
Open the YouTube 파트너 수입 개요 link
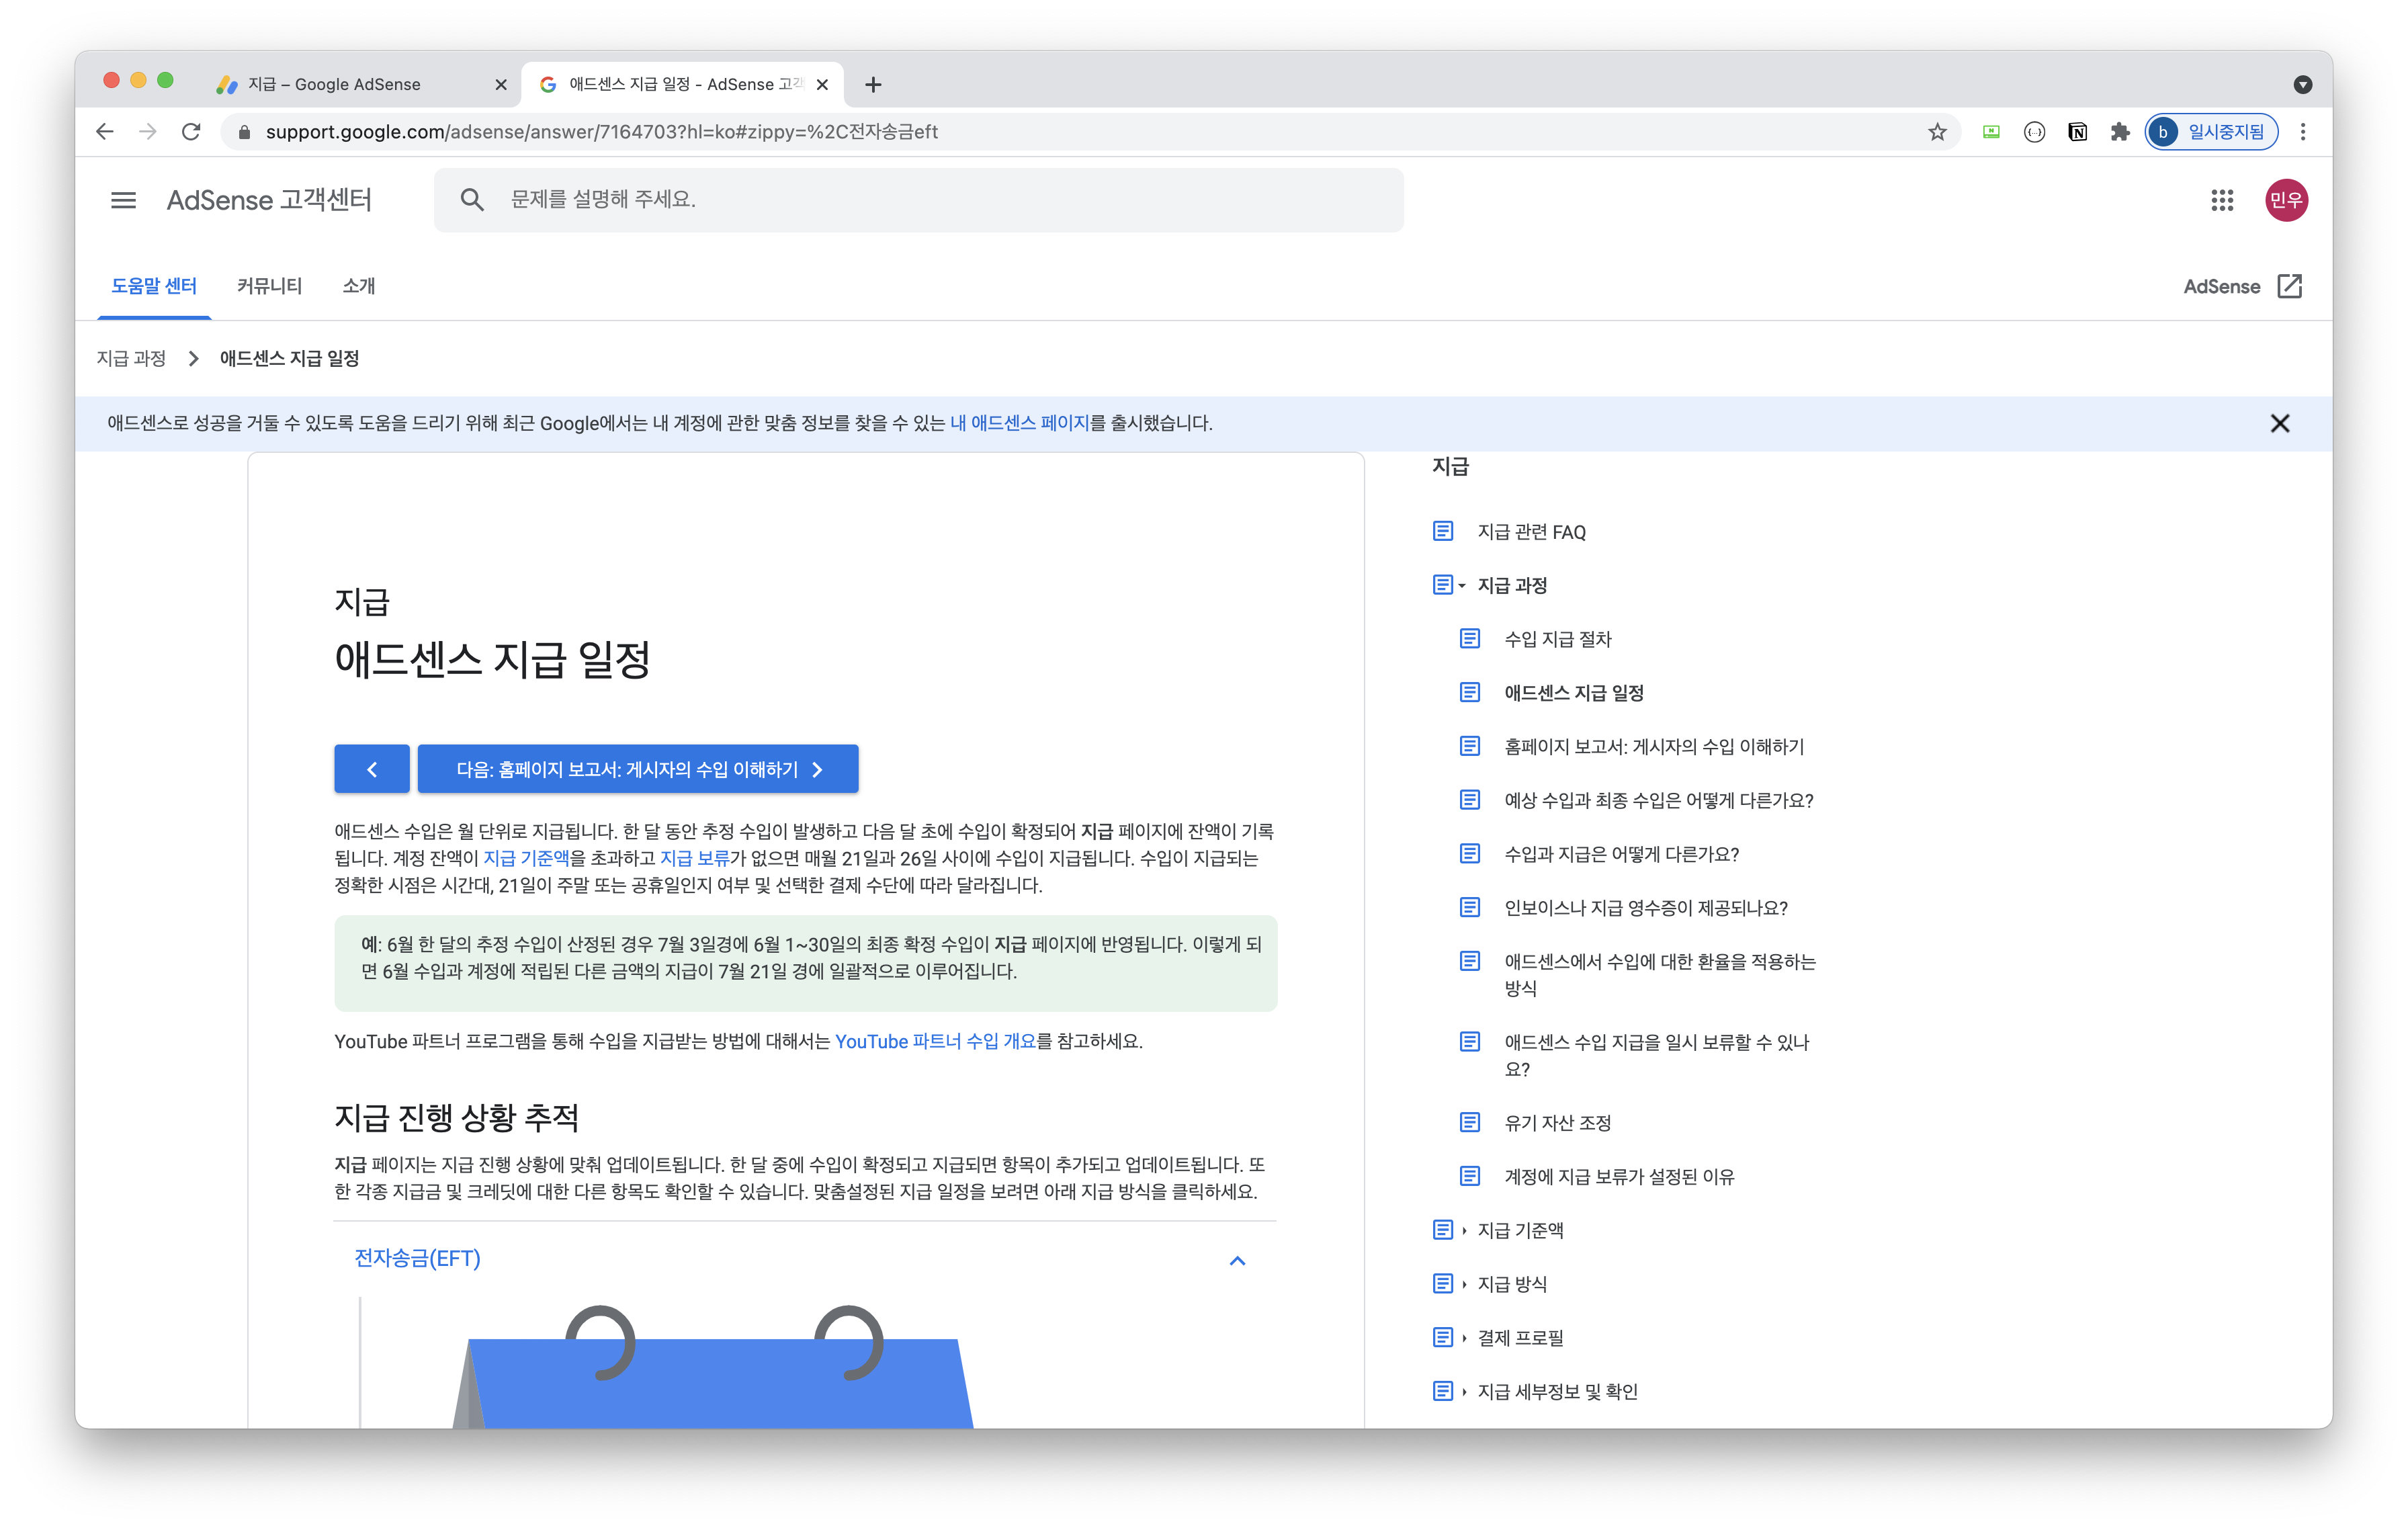pos(935,1041)
